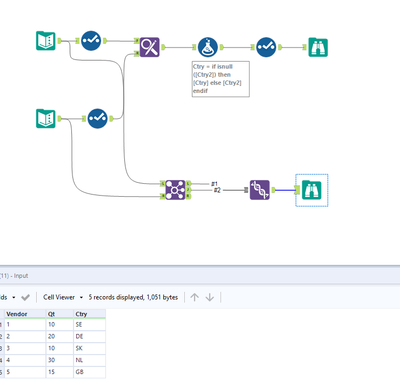
Task: Click the Union tool's output anchor
Action: [273, 190]
